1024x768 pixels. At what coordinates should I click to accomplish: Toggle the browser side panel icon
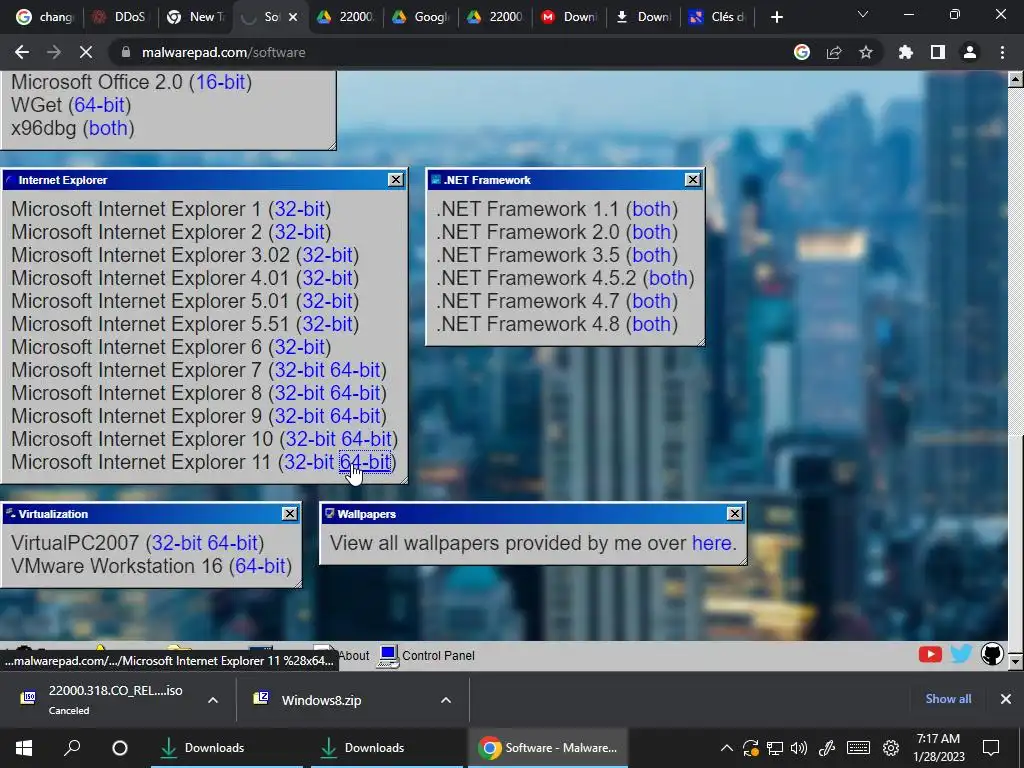(x=938, y=52)
